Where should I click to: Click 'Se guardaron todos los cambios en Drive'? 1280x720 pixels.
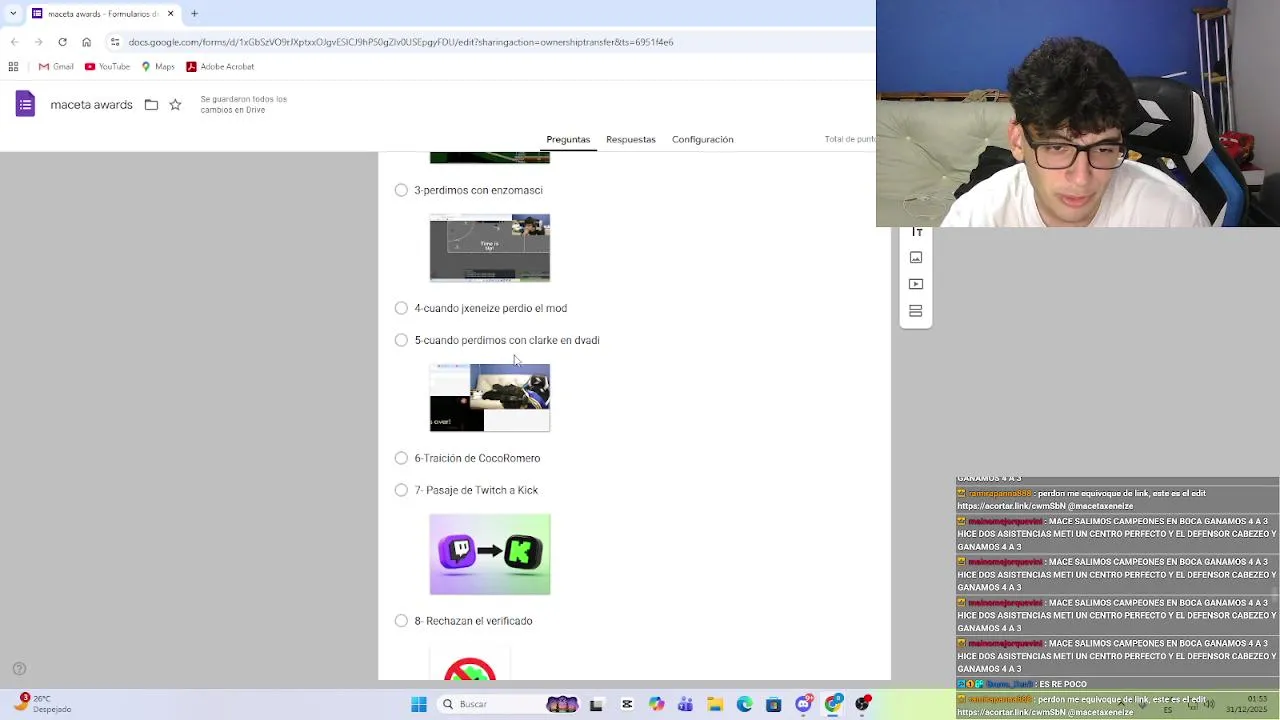(x=244, y=104)
